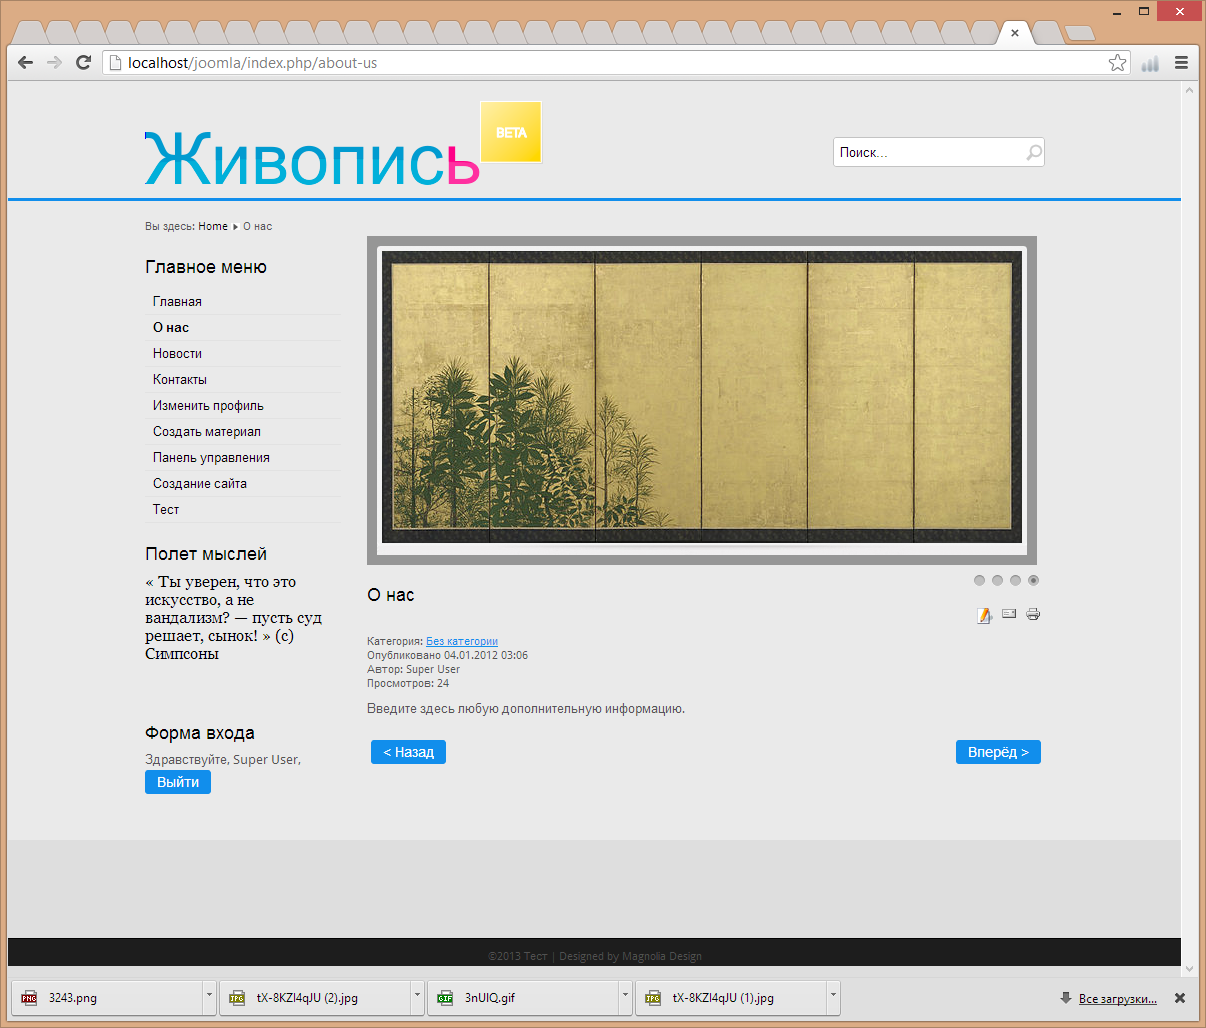Screen dimensions: 1206x1028
Task: Open a new browser tab
Action: coord(1079,33)
